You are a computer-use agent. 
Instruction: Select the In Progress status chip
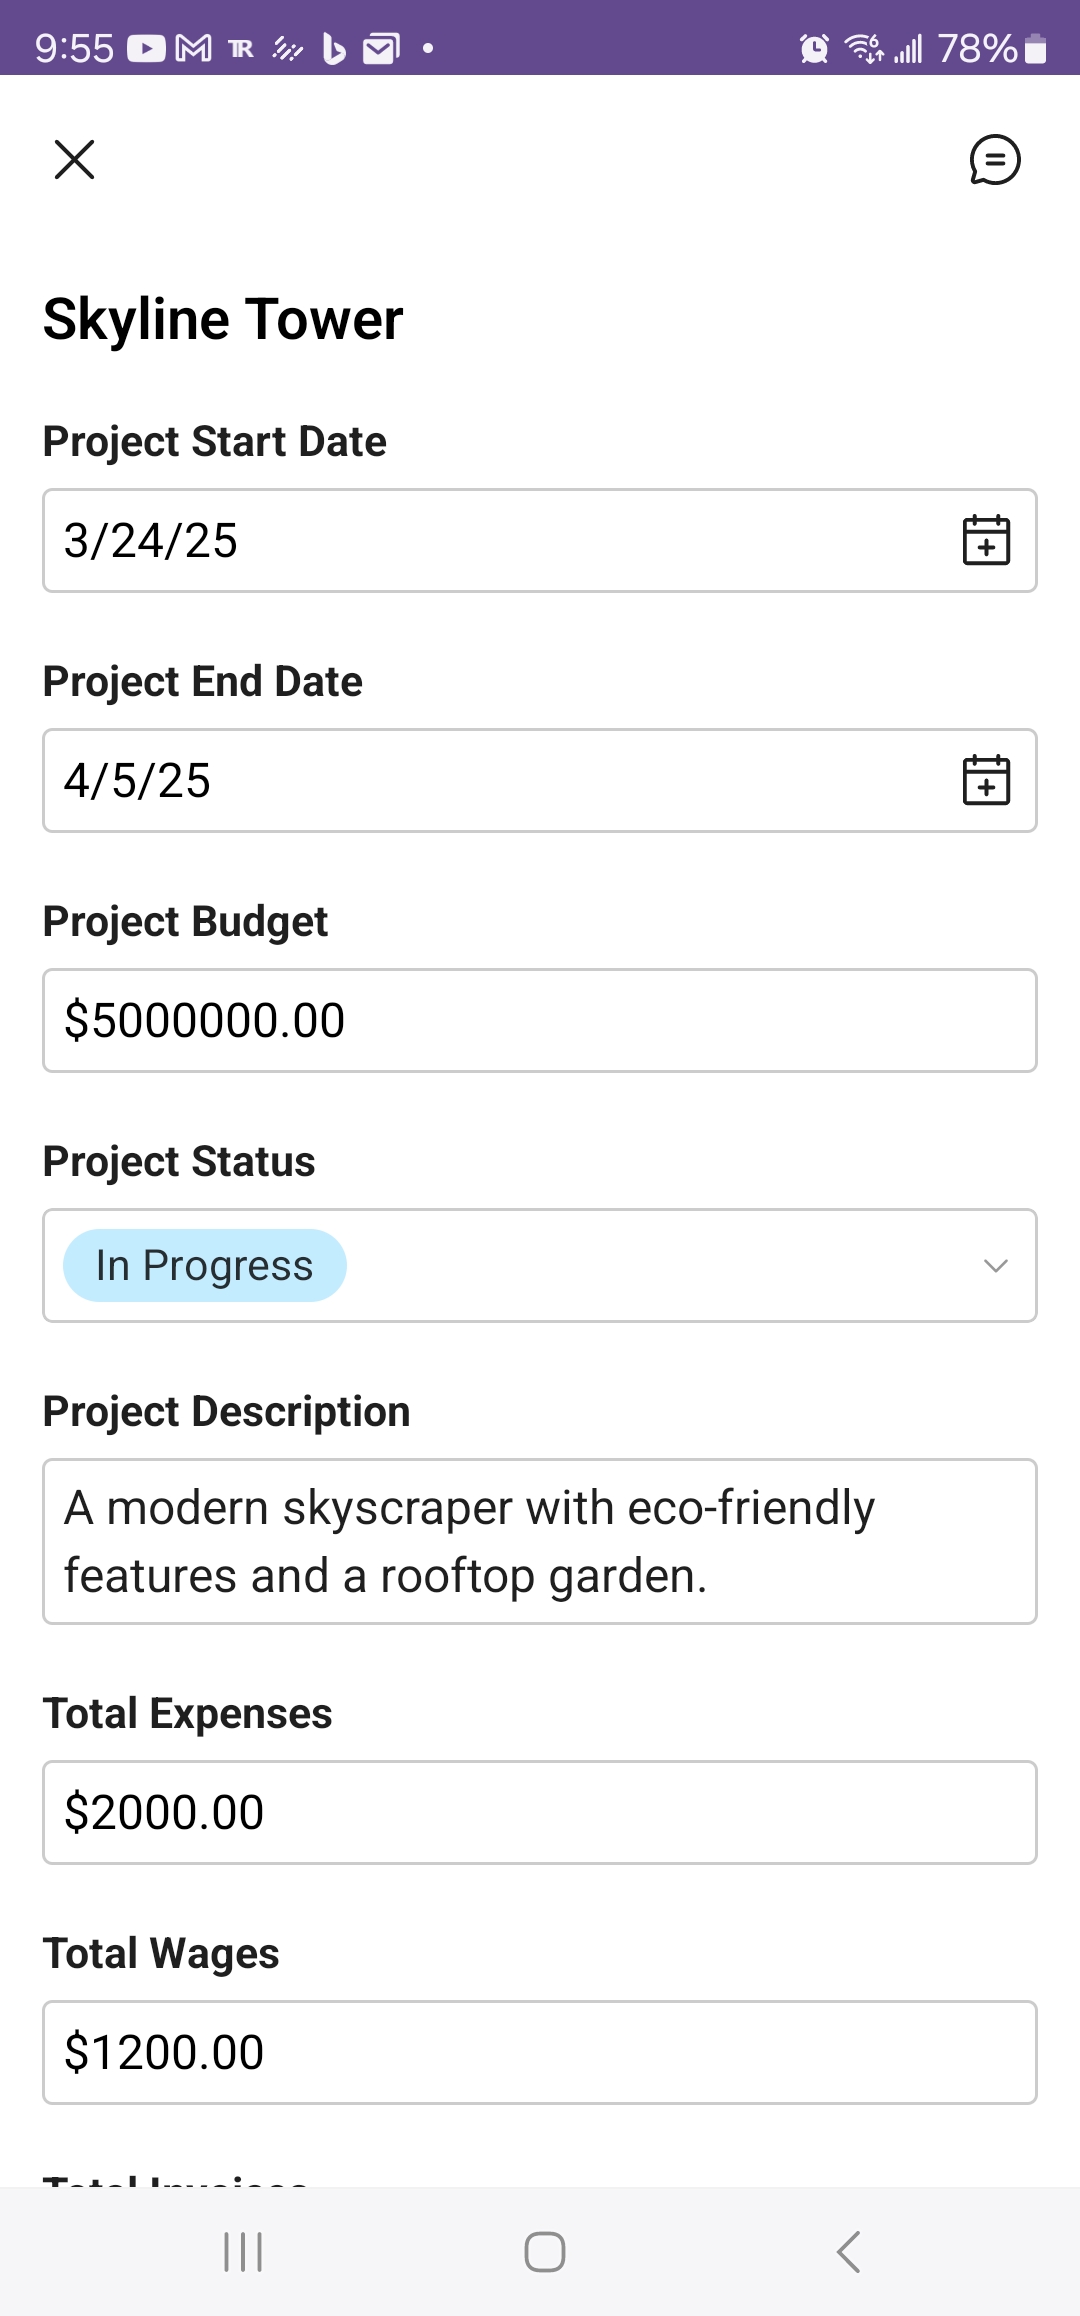[x=205, y=1266]
